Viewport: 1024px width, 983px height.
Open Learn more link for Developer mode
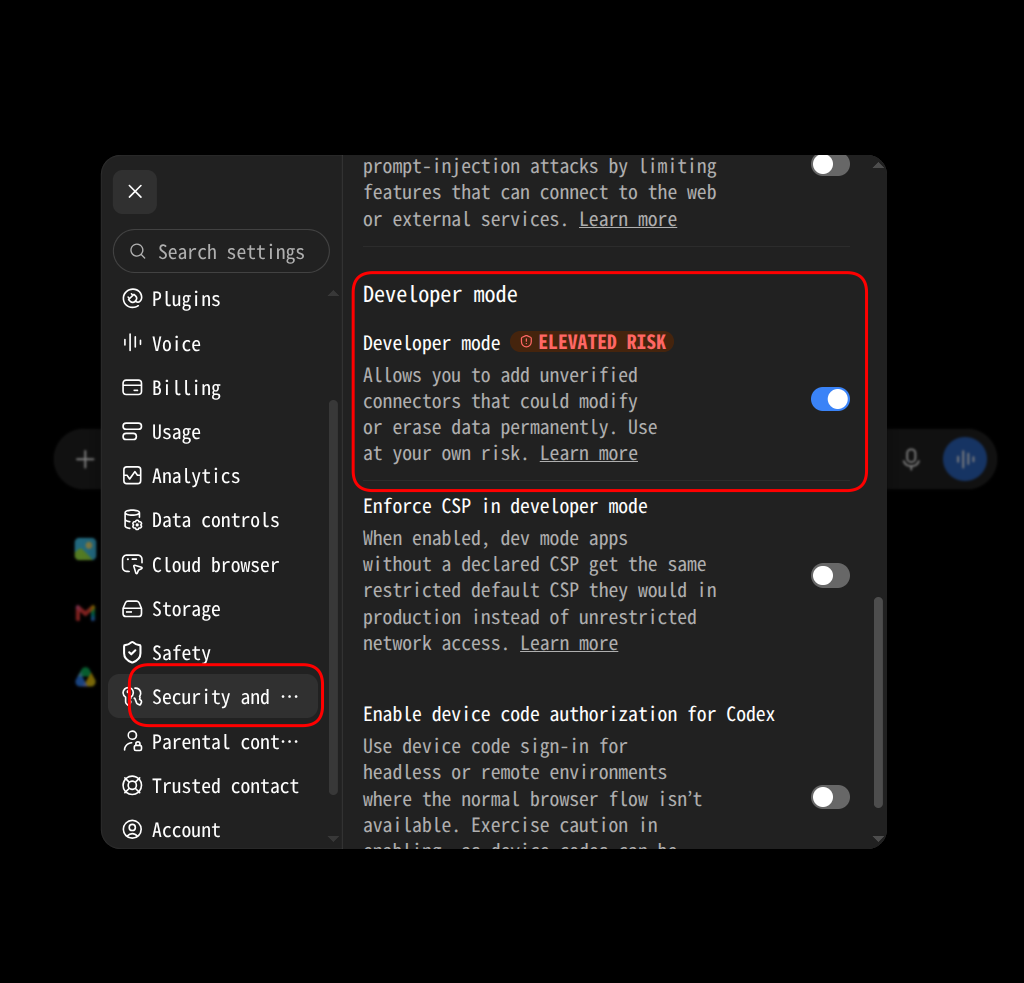click(x=588, y=453)
